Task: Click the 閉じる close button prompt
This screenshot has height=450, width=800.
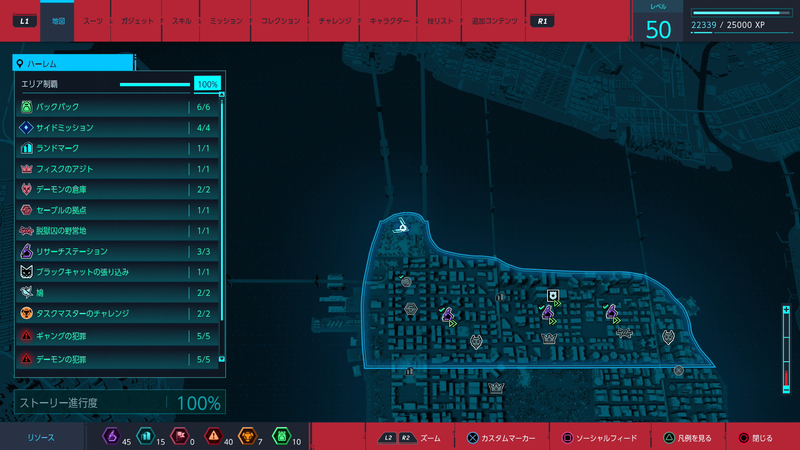Action: click(756, 438)
